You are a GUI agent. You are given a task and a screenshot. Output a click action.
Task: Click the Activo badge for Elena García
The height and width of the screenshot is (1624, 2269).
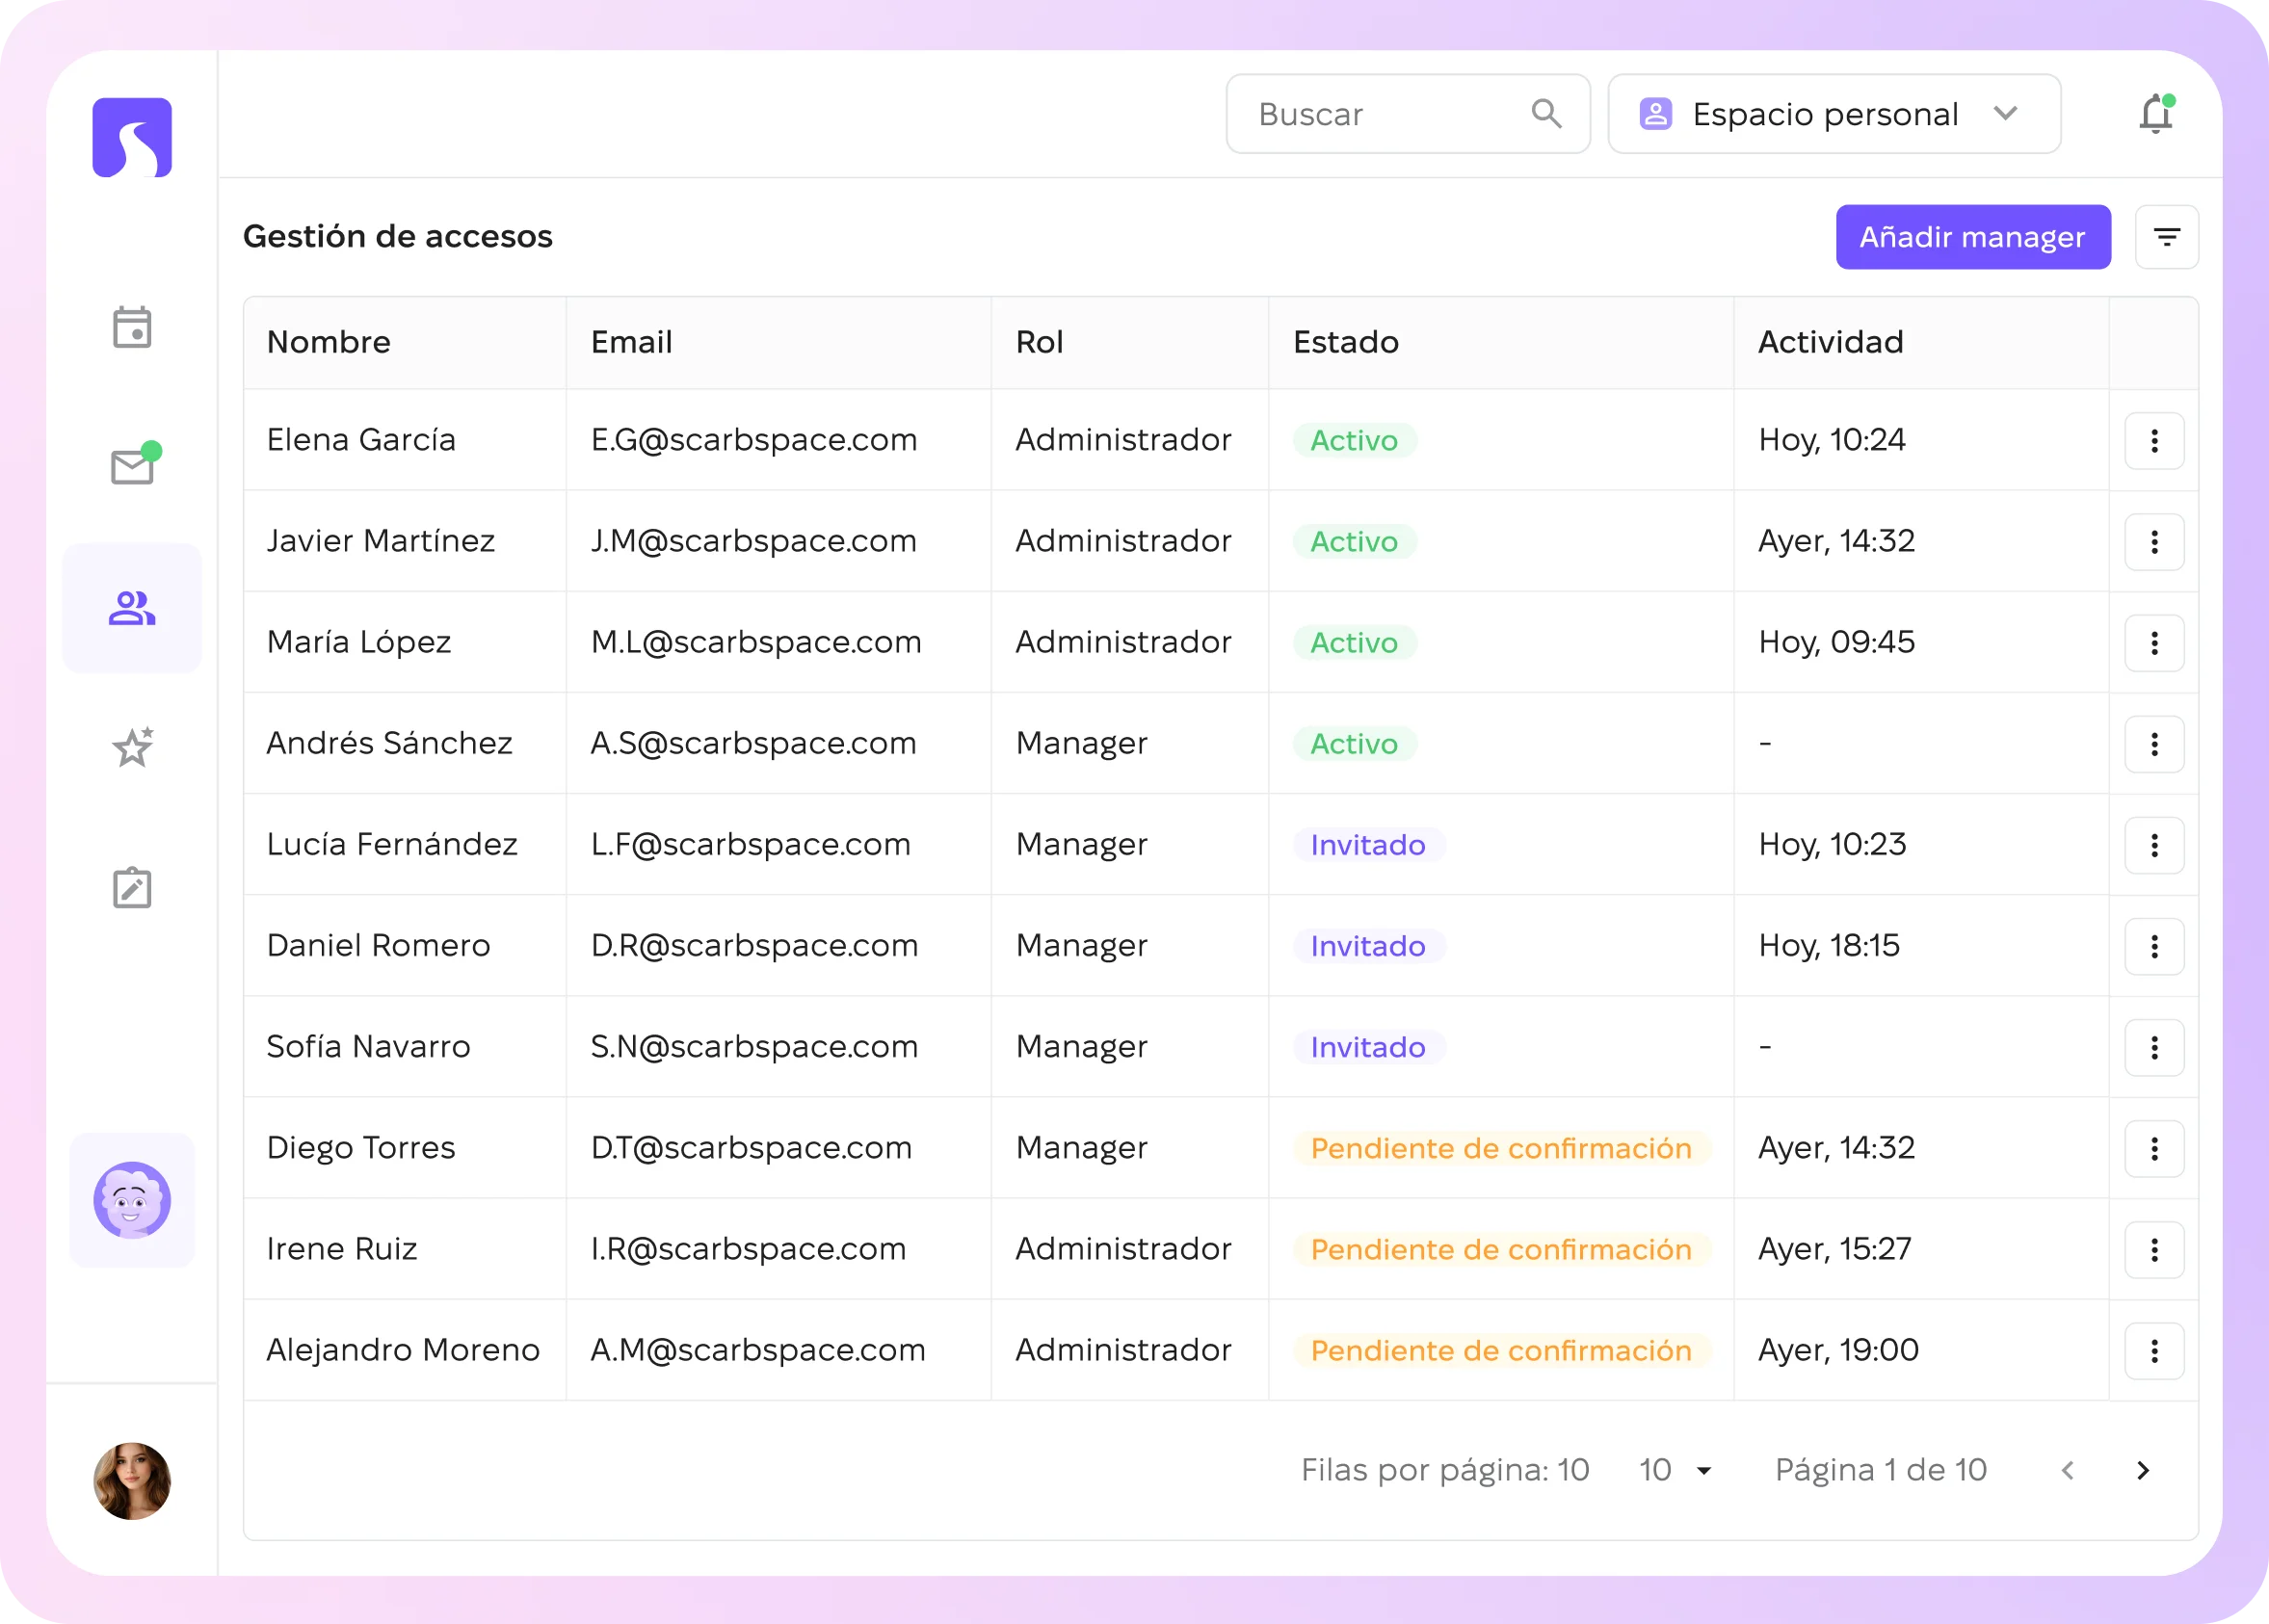[x=1354, y=440]
